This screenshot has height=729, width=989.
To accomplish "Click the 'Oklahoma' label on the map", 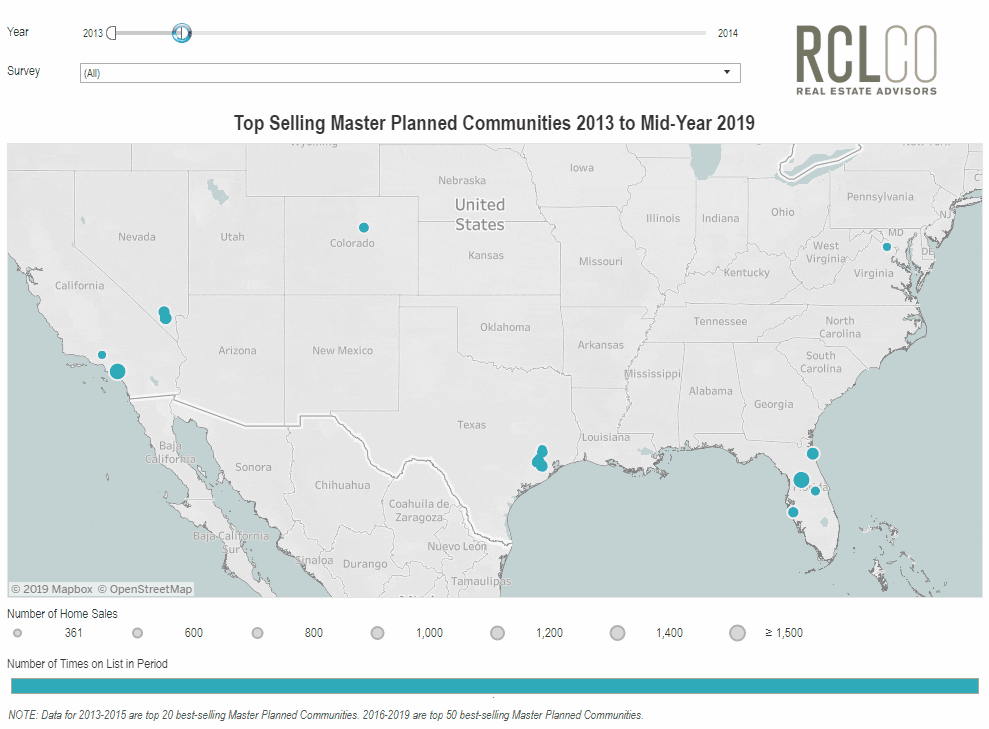I will click(505, 327).
